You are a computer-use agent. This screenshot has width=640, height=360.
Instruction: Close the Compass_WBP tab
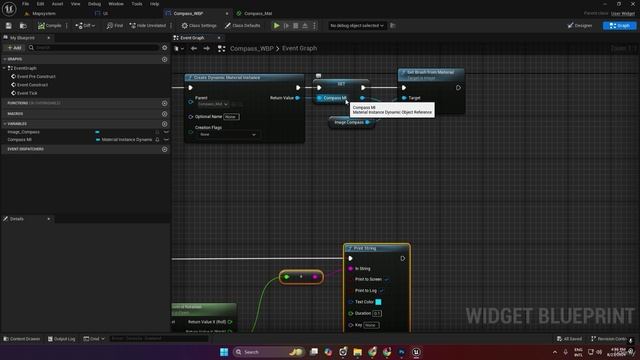(x=227, y=13)
